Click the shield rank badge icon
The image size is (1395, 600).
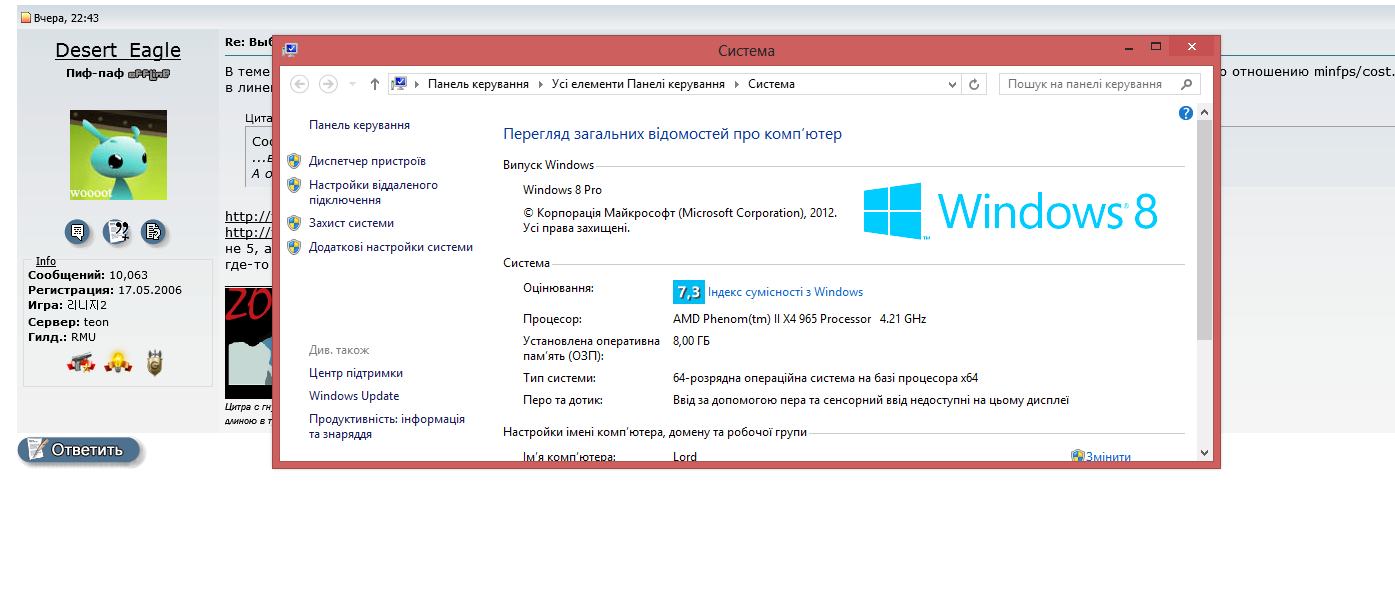coord(155,364)
